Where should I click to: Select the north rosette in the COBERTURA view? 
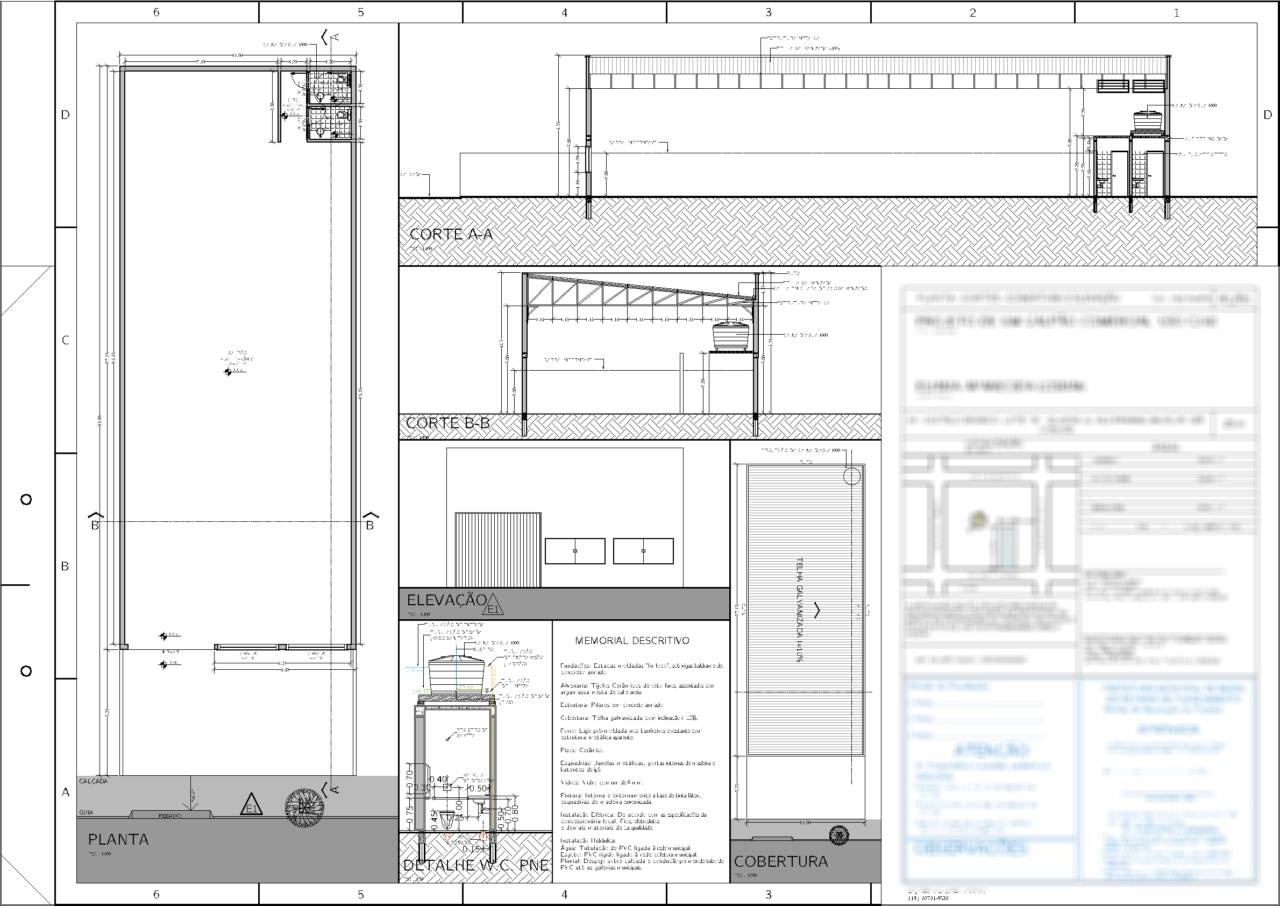(837, 831)
